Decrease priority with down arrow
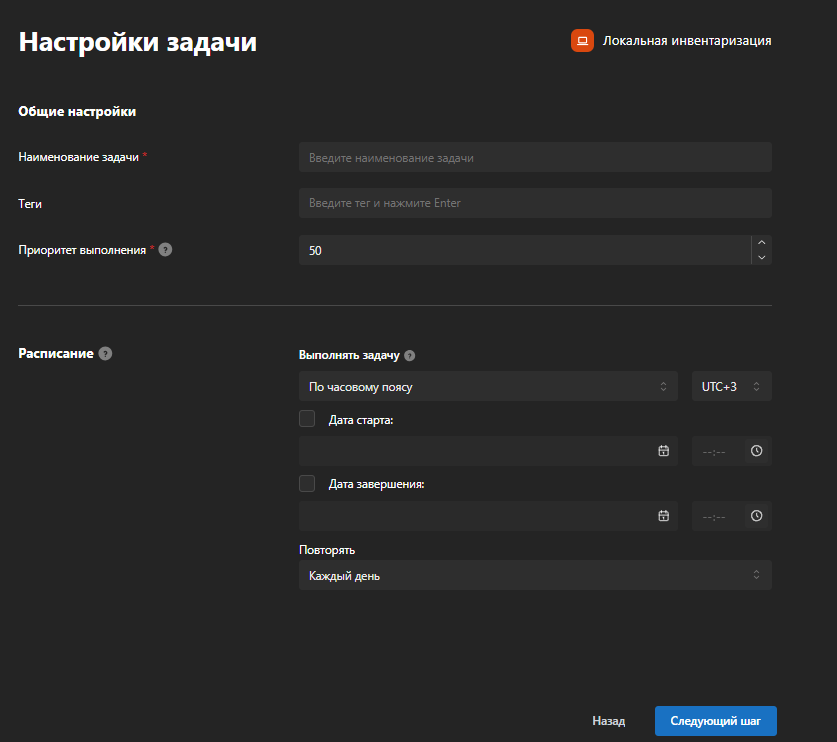 click(x=762, y=257)
